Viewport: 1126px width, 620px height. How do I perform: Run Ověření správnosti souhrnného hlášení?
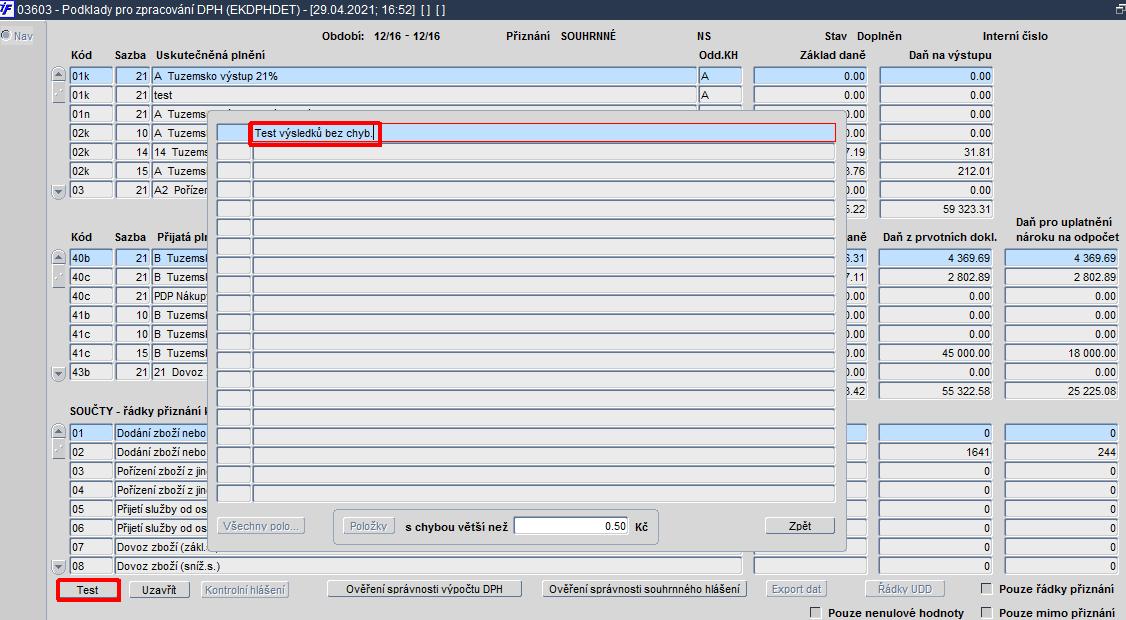(x=644, y=589)
